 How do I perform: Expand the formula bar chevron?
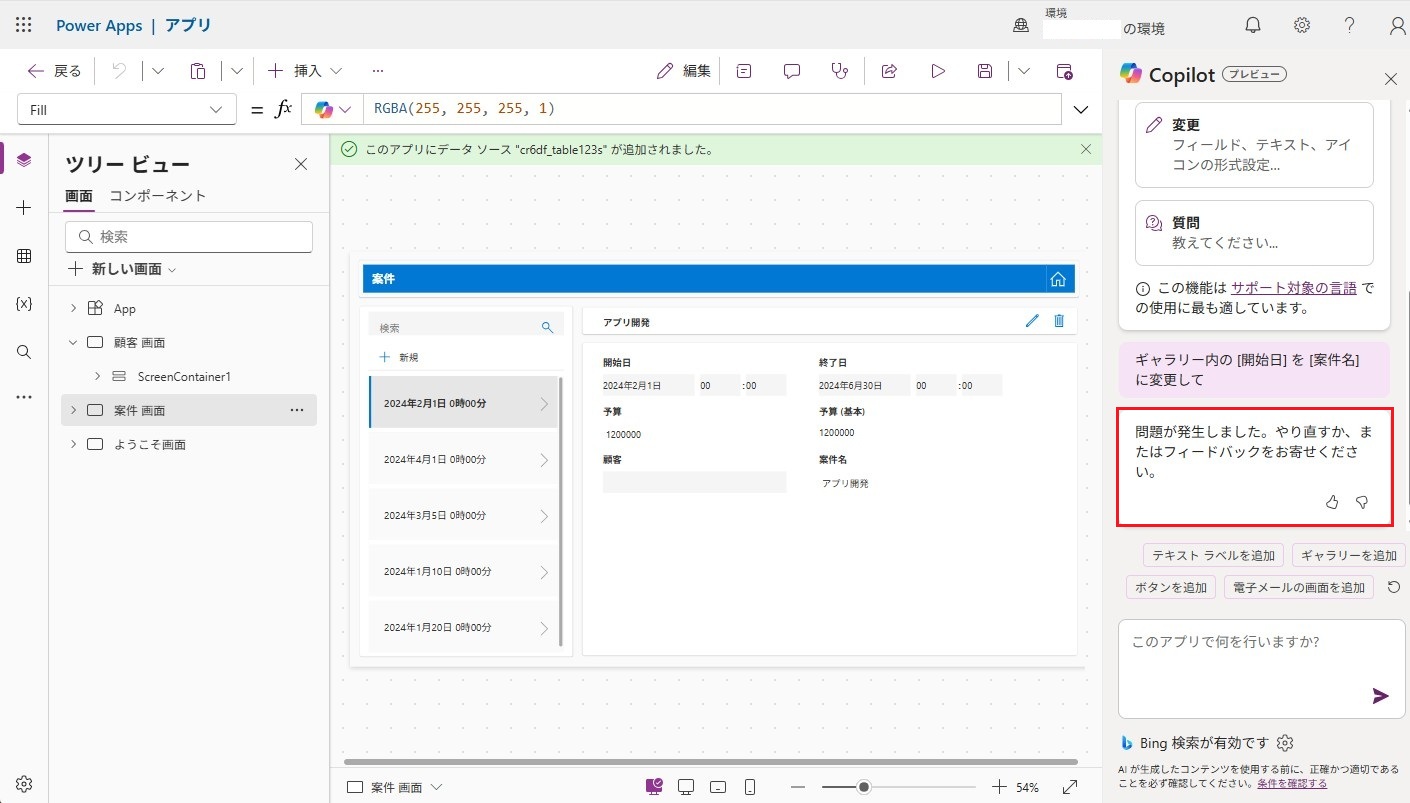click(1081, 109)
